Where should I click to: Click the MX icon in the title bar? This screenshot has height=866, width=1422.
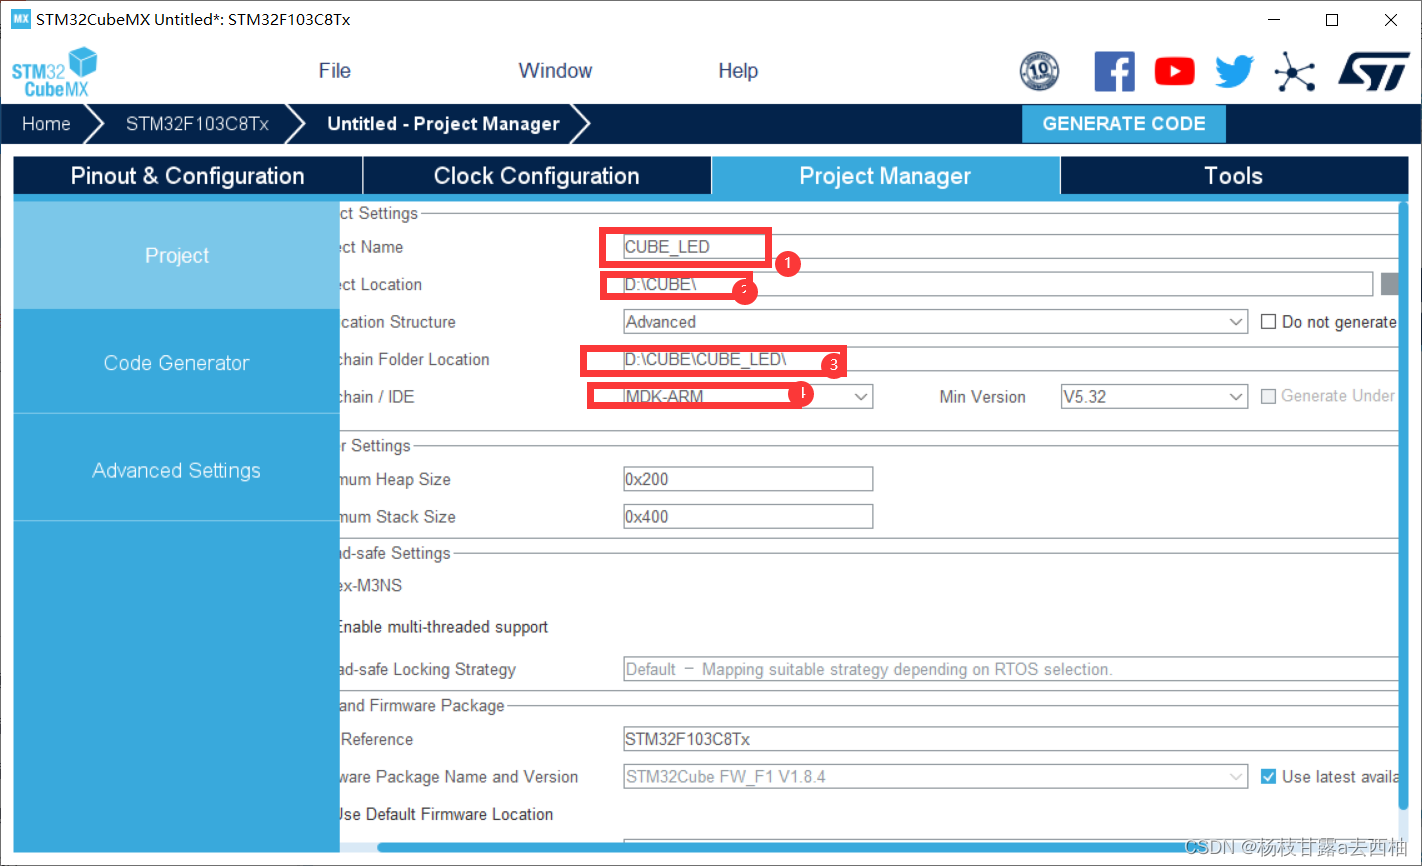[x=21, y=19]
